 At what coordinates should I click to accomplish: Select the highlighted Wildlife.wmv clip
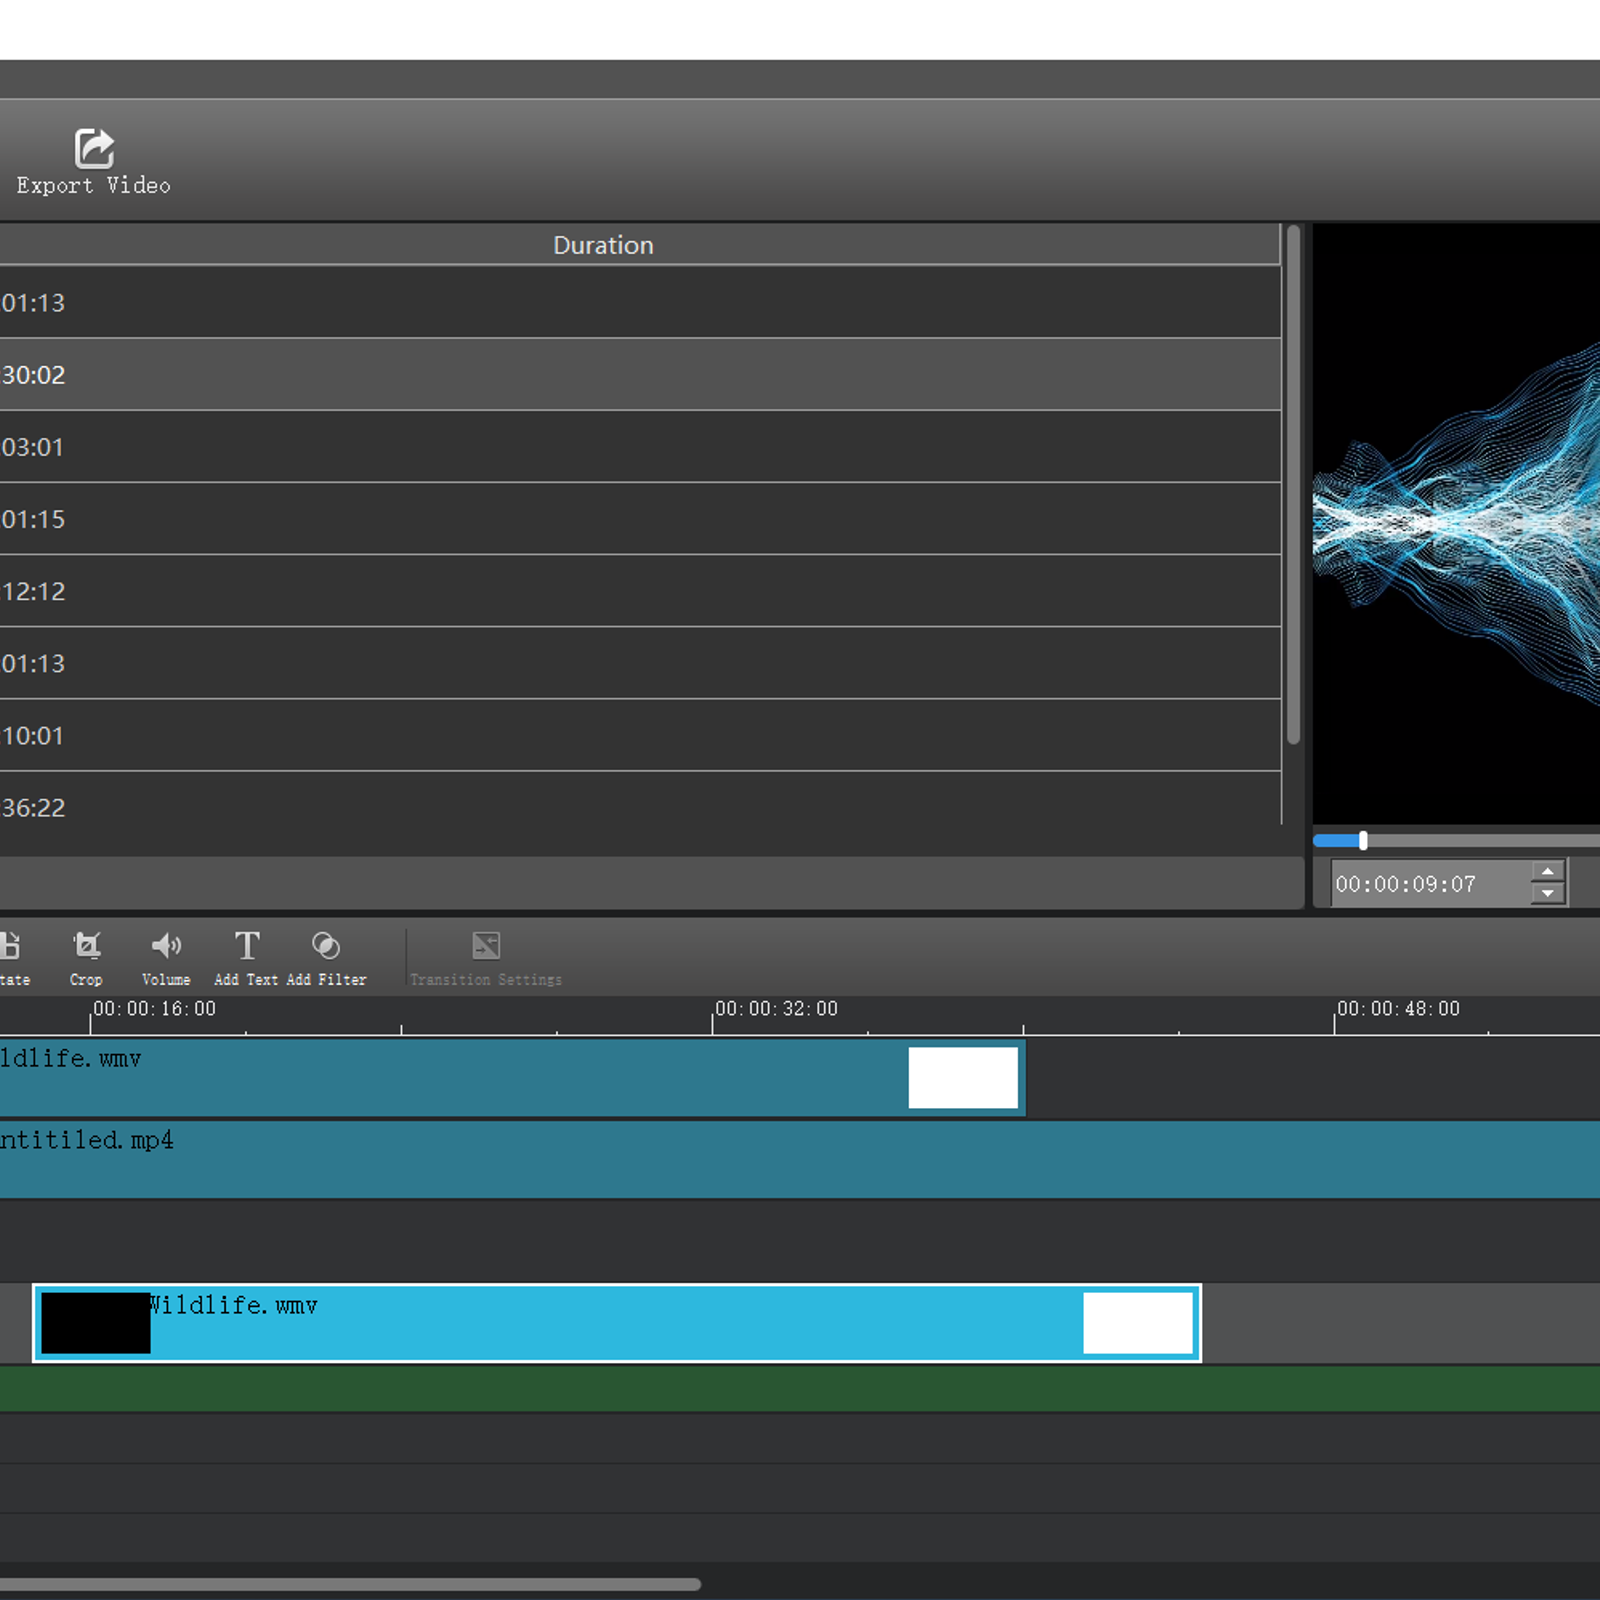tap(616, 1323)
